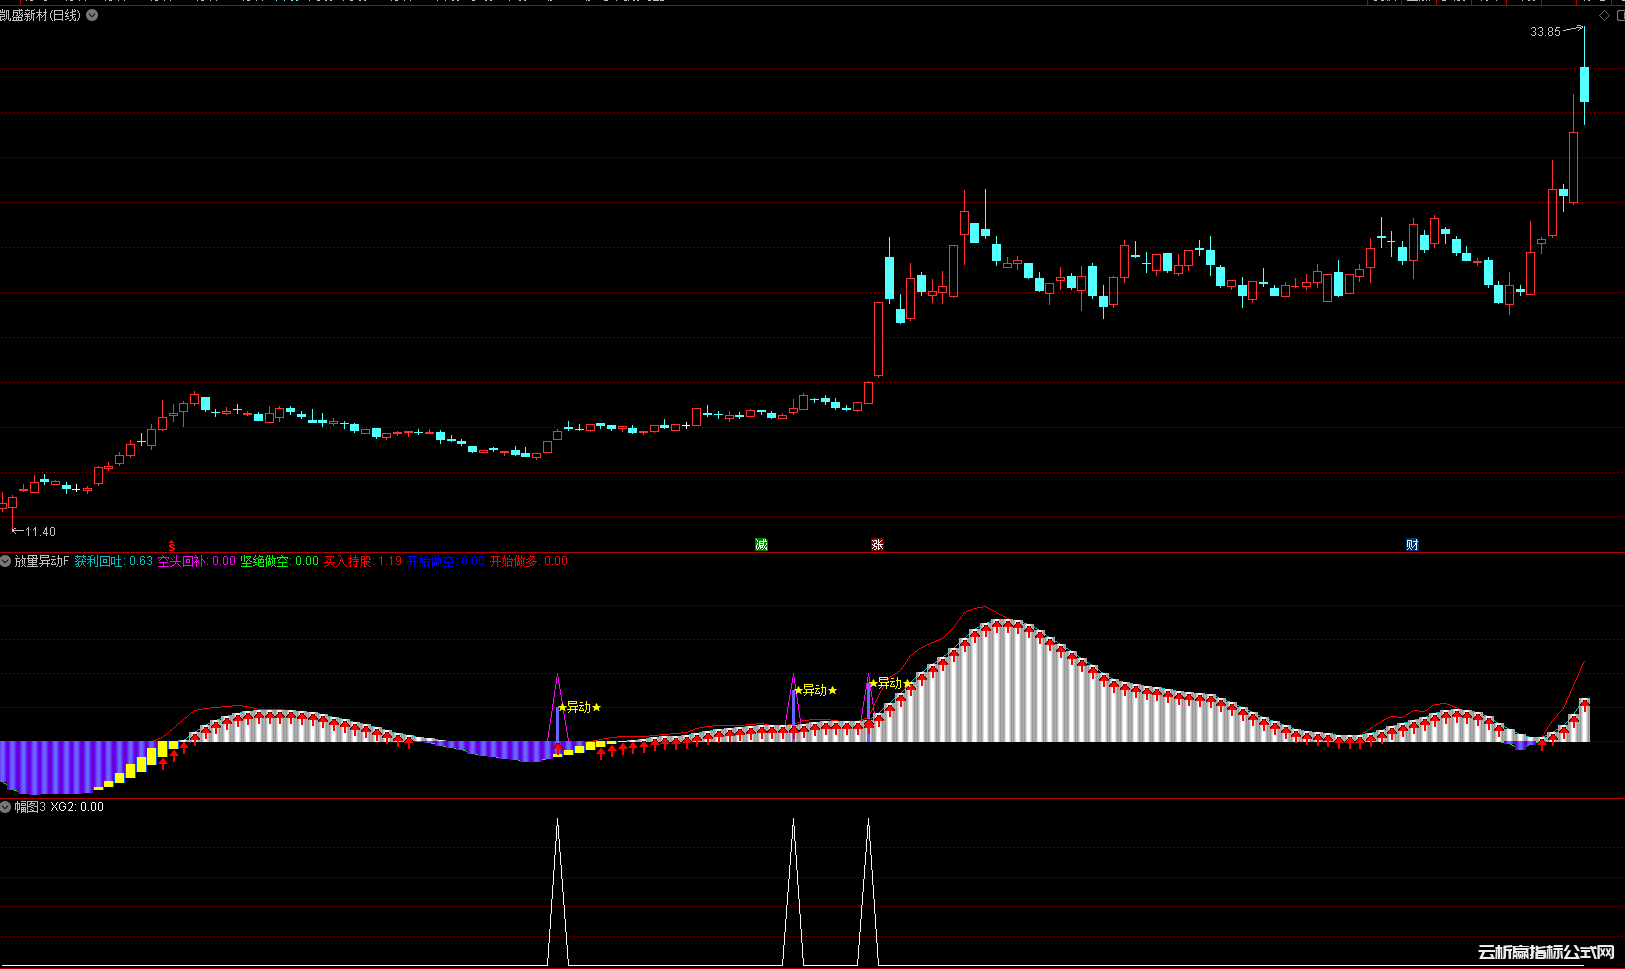Click the blue 财 event marker

coord(1412,545)
